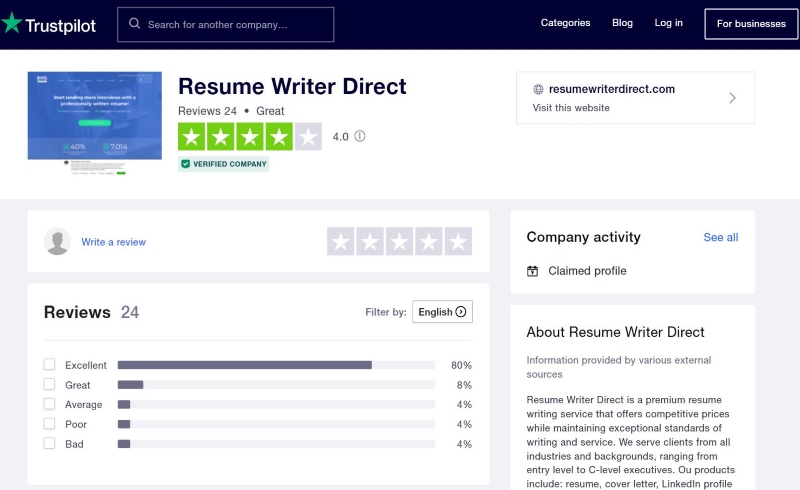Click the 80% percentage value
Screen dimensions: 800x490
pos(461,365)
